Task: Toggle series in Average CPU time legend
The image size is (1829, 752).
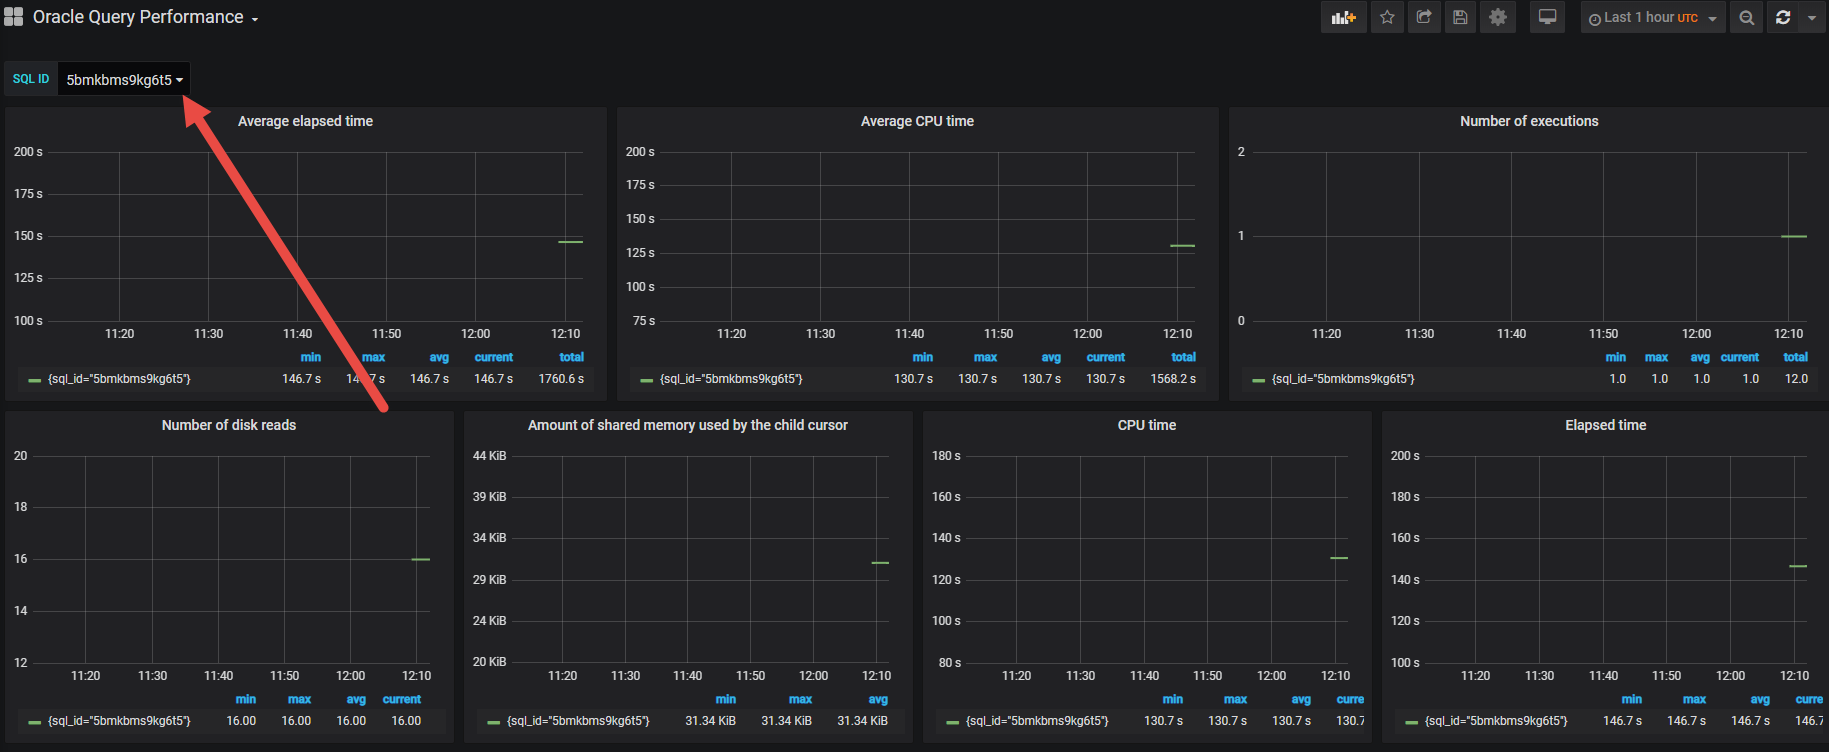Action: [731, 379]
